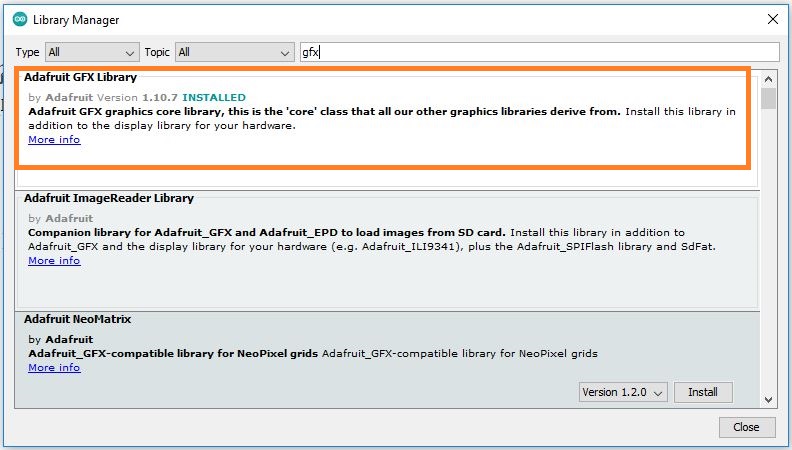Image resolution: width=792 pixels, height=450 pixels.
Task: Expand the Topic filter dropdown
Action: 234,52
